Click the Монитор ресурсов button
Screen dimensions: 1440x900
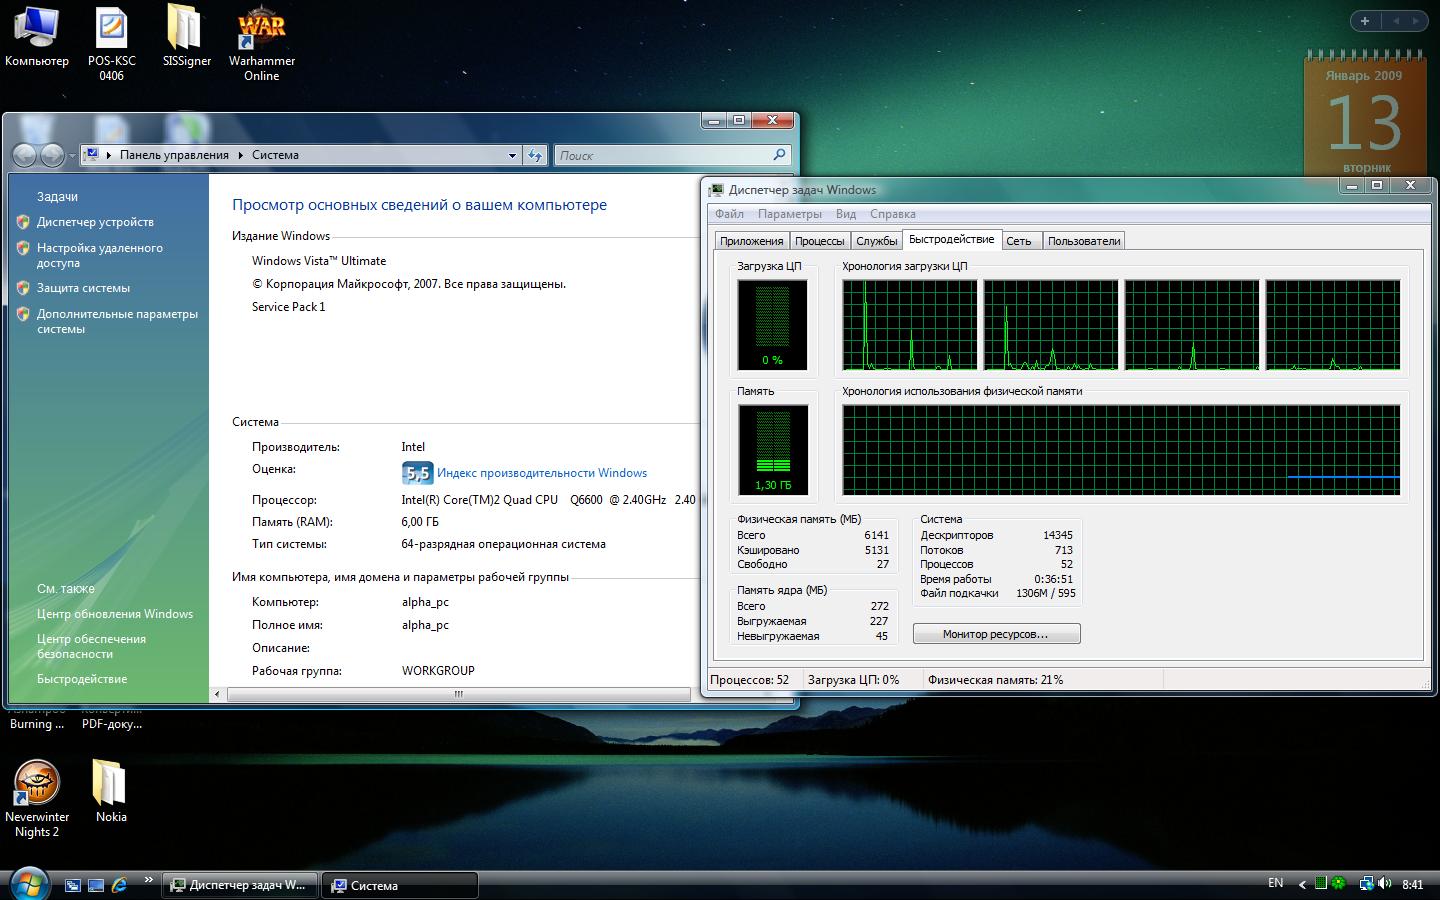click(x=996, y=634)
